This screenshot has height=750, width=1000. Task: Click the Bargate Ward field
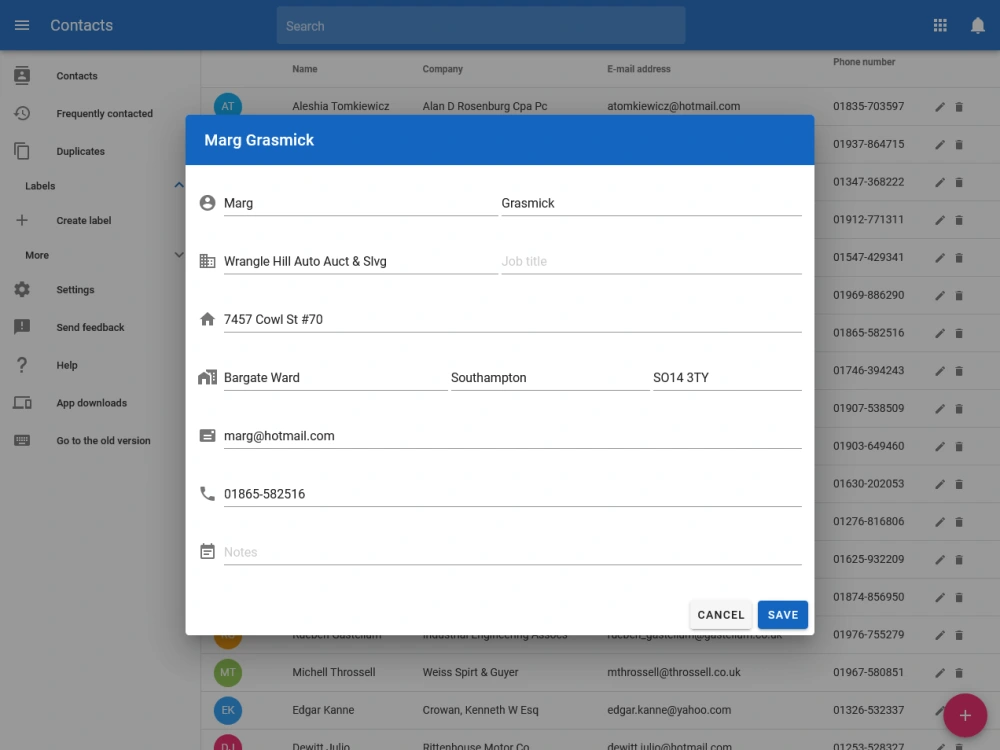tap(335, 378)
